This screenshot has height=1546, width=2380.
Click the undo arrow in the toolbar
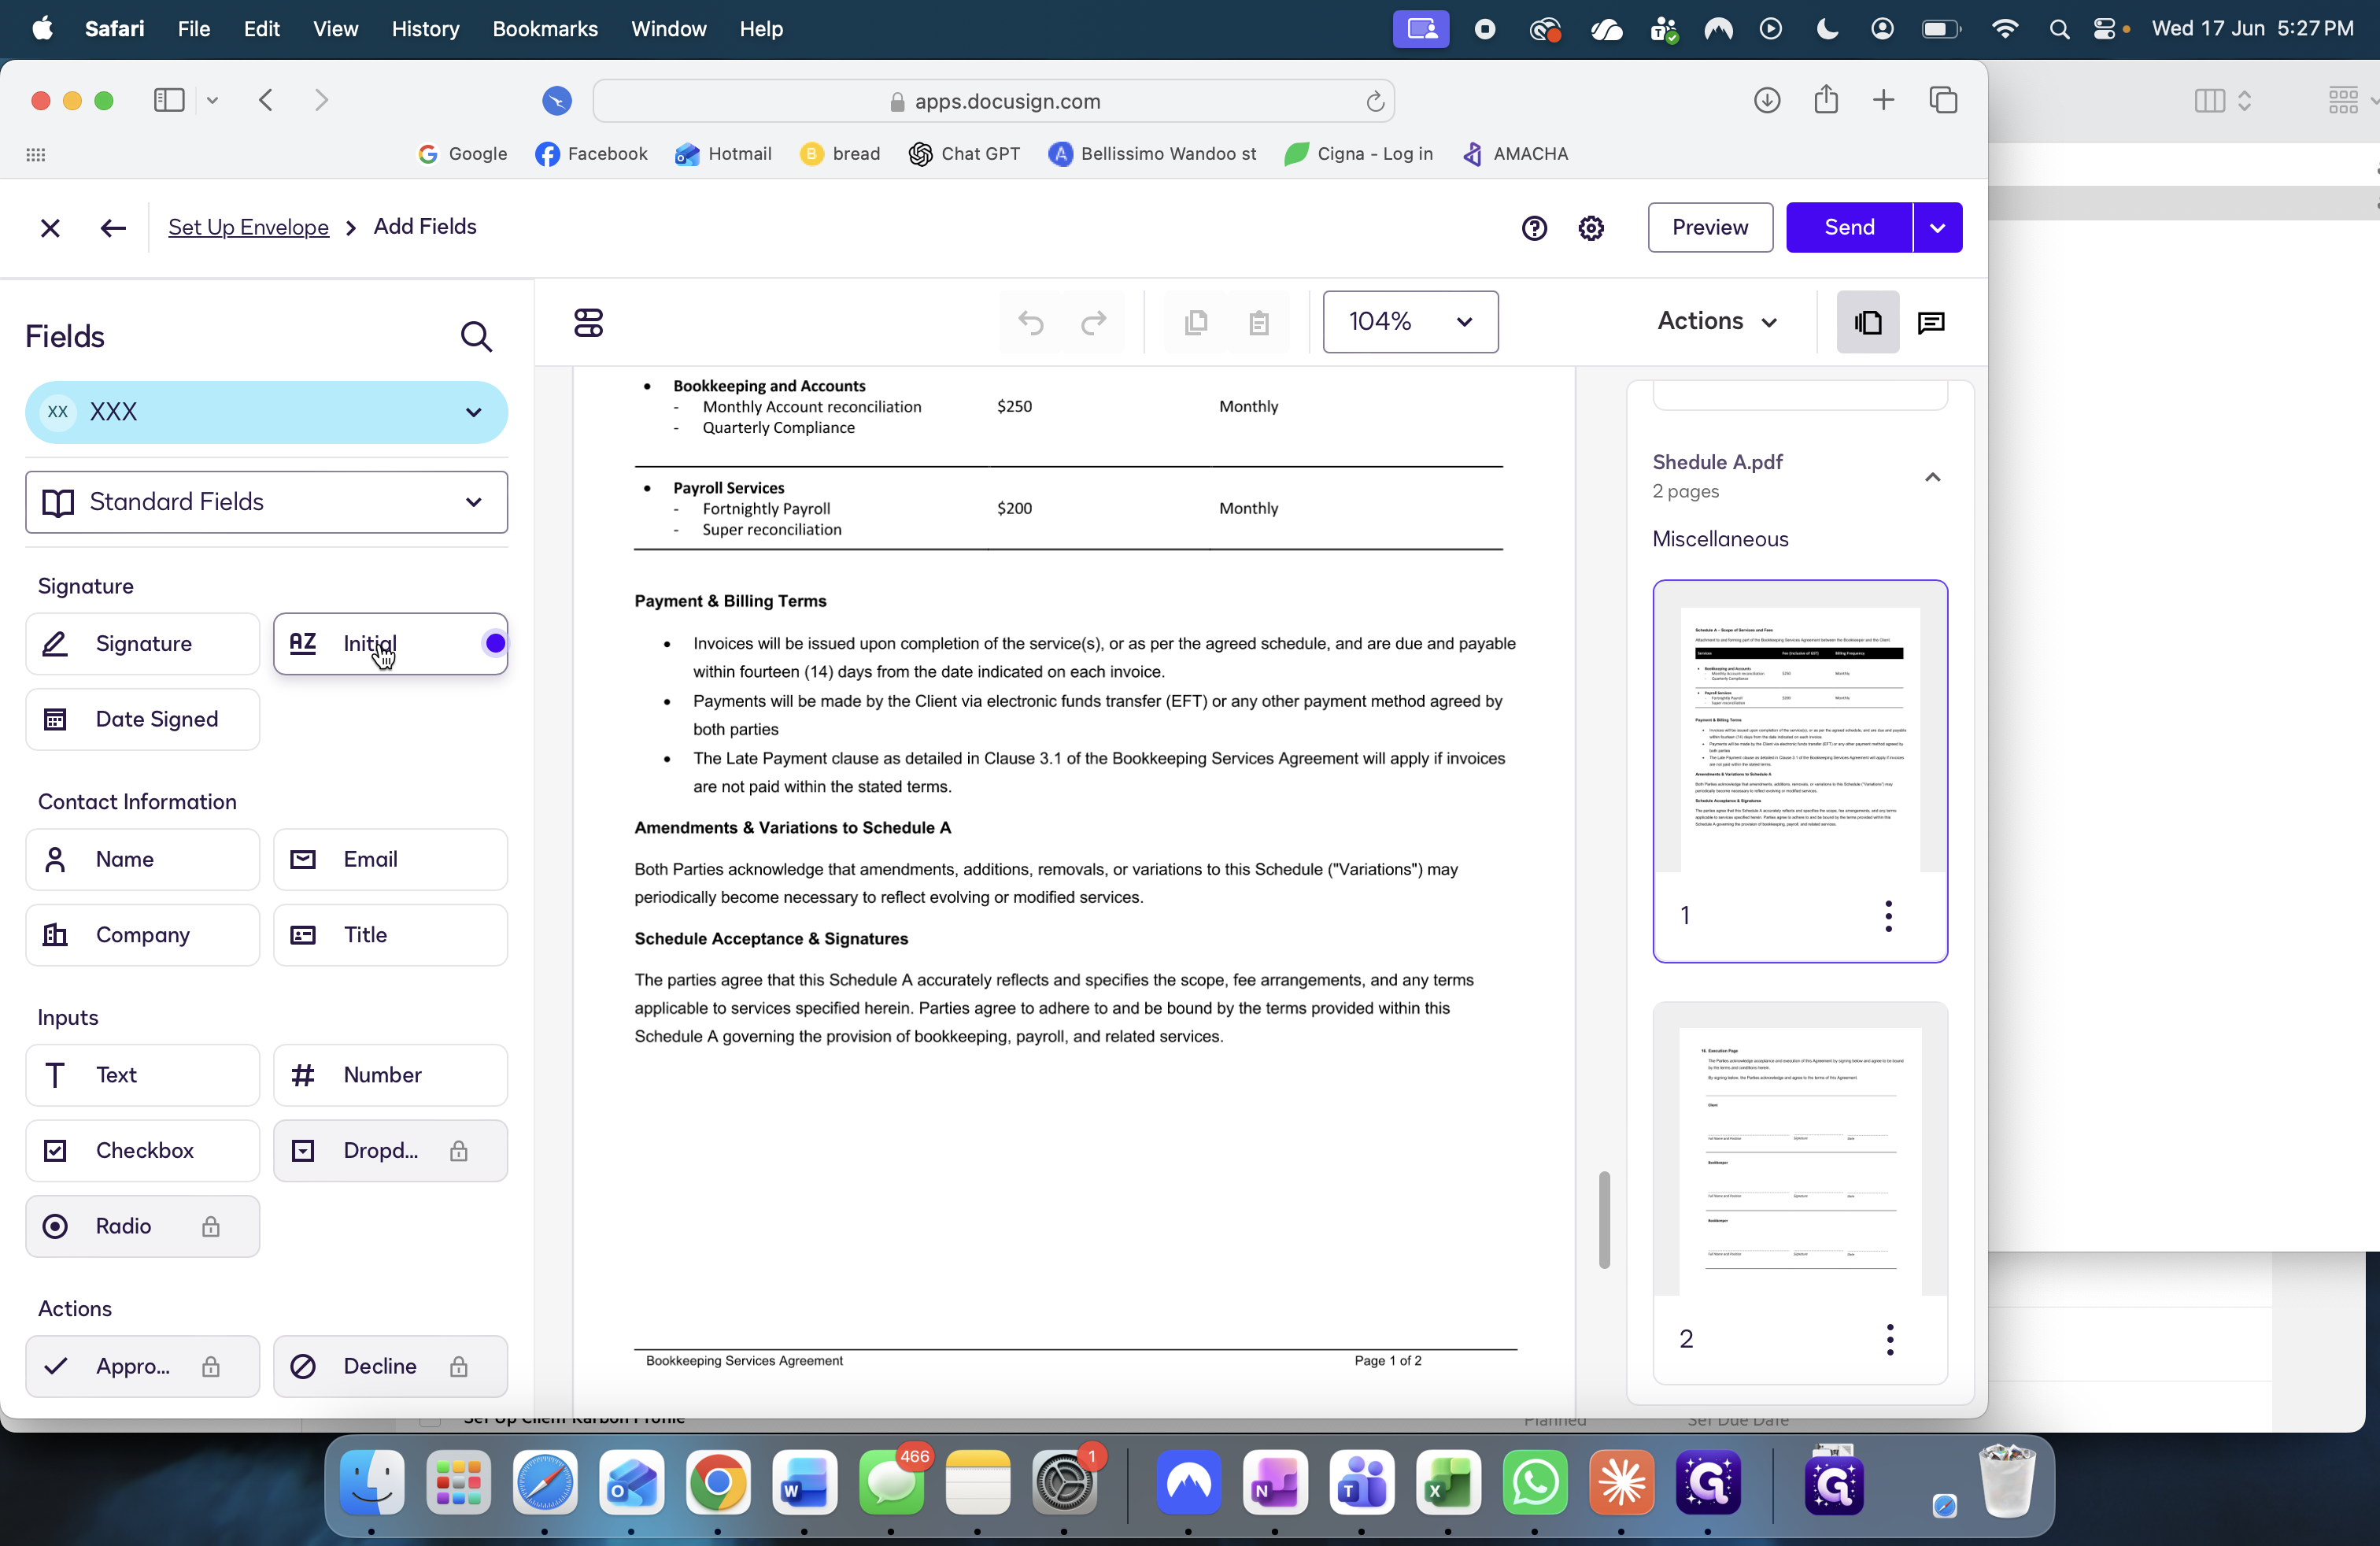[x=1031, y=322]
